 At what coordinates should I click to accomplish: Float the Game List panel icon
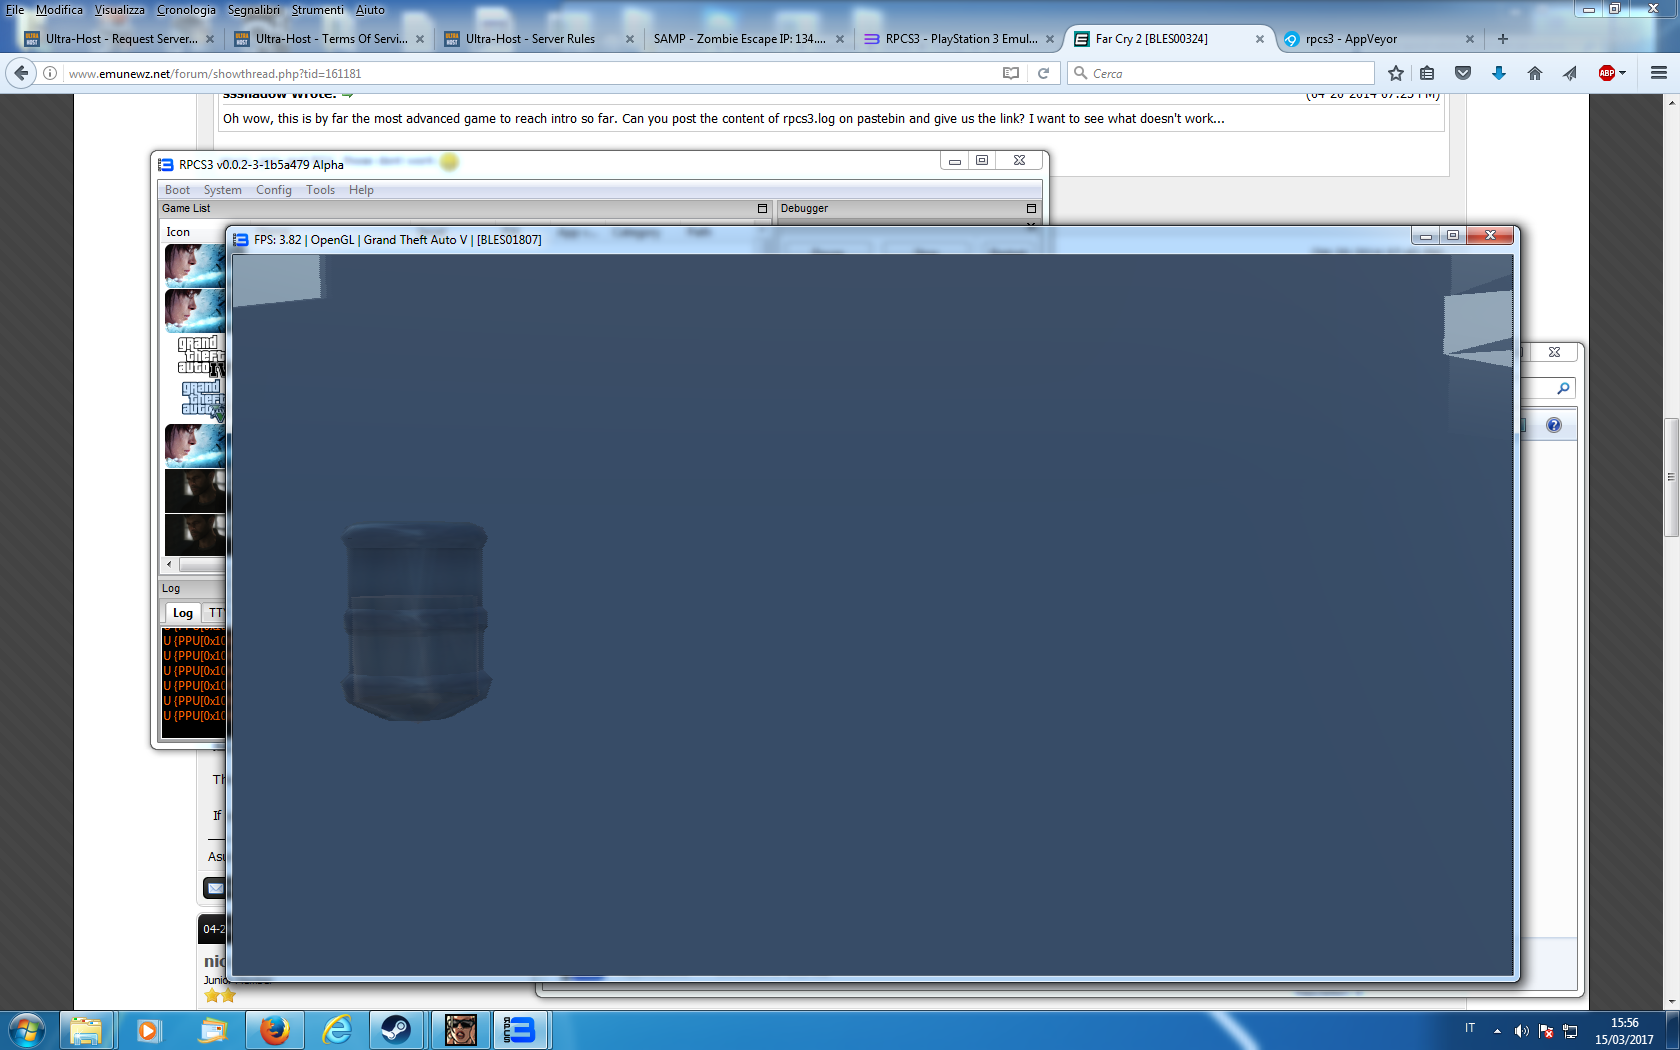click(x=762, y=208)
